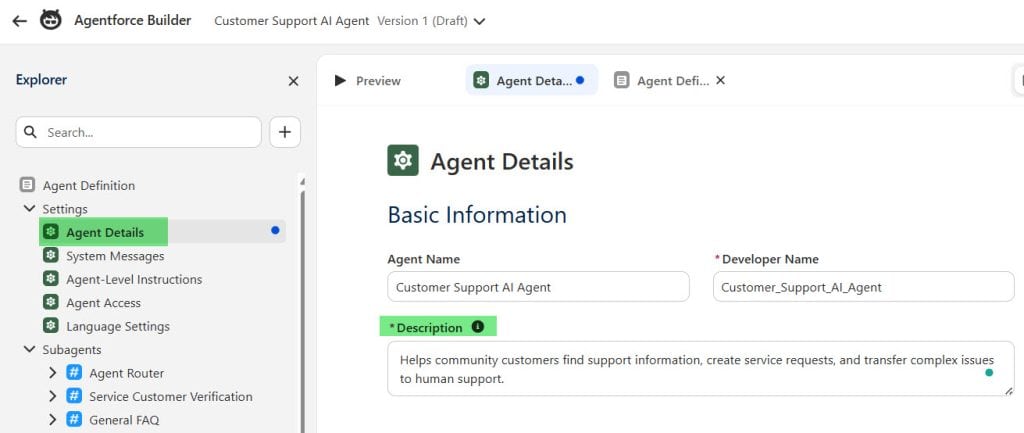The height and width of the screenshot is (433, 1024).
Task: Click the Agent Details tab gear icon
Action: click(481, 80)
